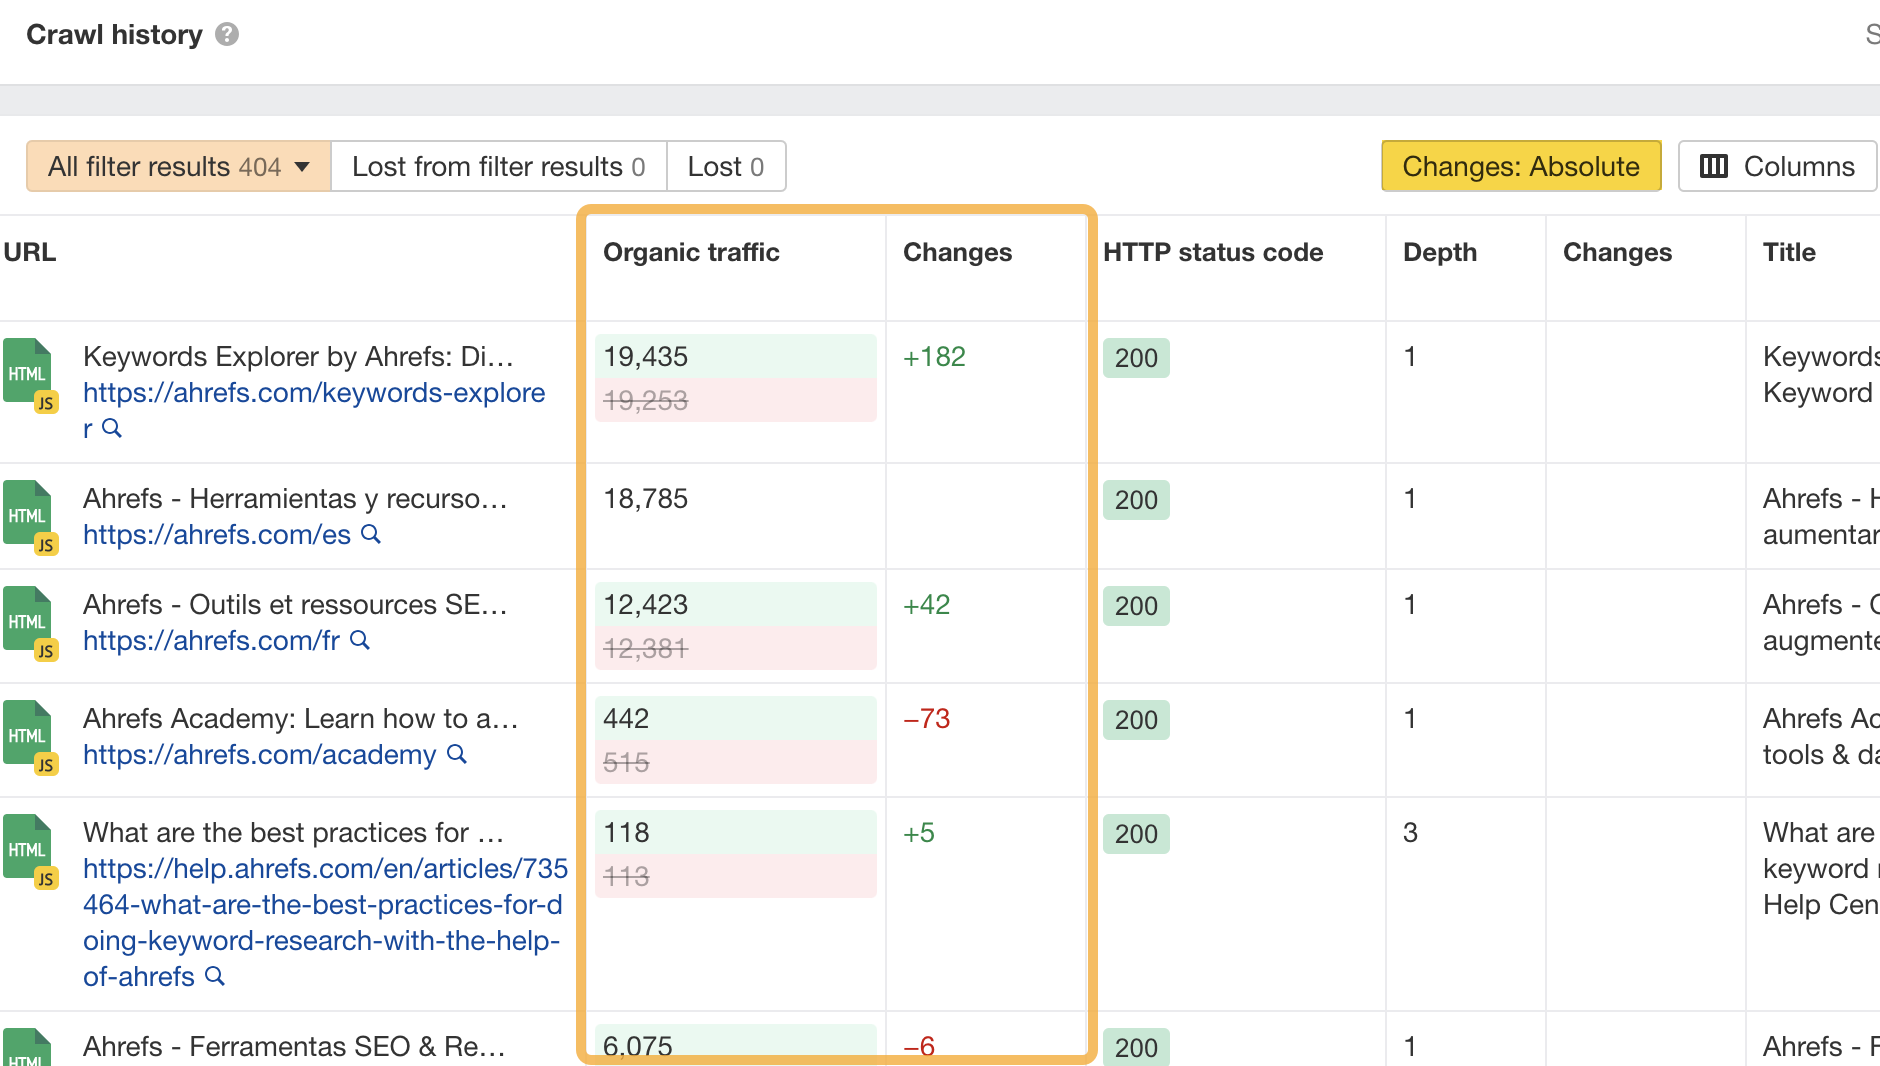
Task: Click the green +182 change value
Action: pyautogui.click(x=934, y=356)
